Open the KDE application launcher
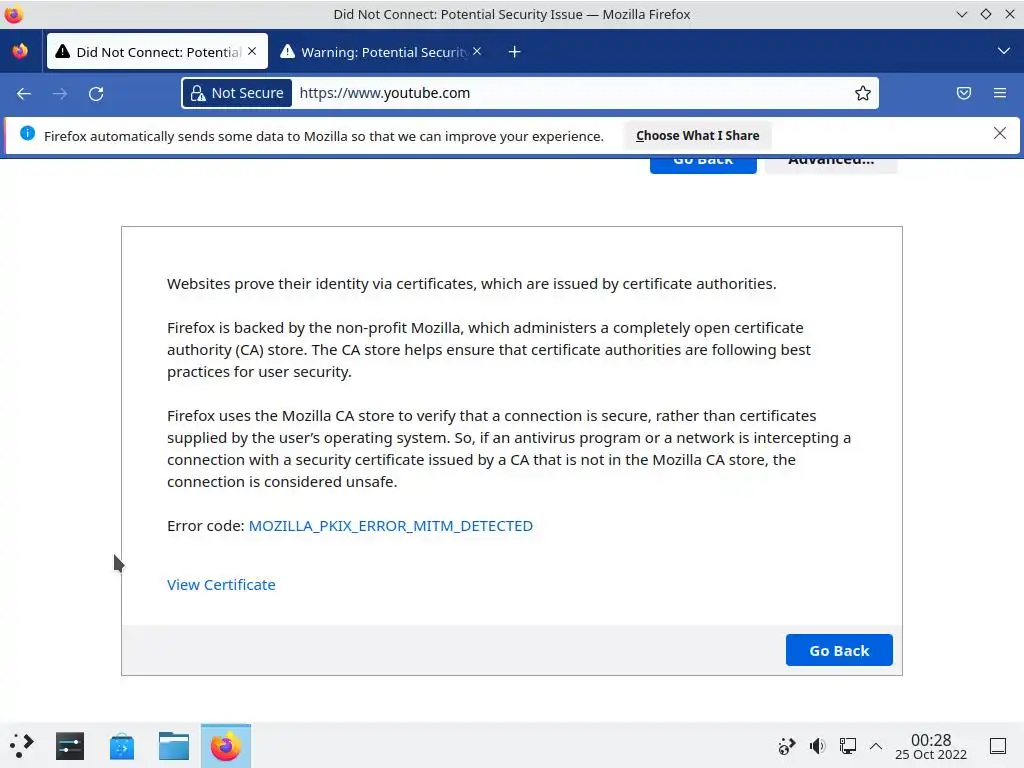The height and width of the screenshot is (768, 1024). click(x=21, y=746)
